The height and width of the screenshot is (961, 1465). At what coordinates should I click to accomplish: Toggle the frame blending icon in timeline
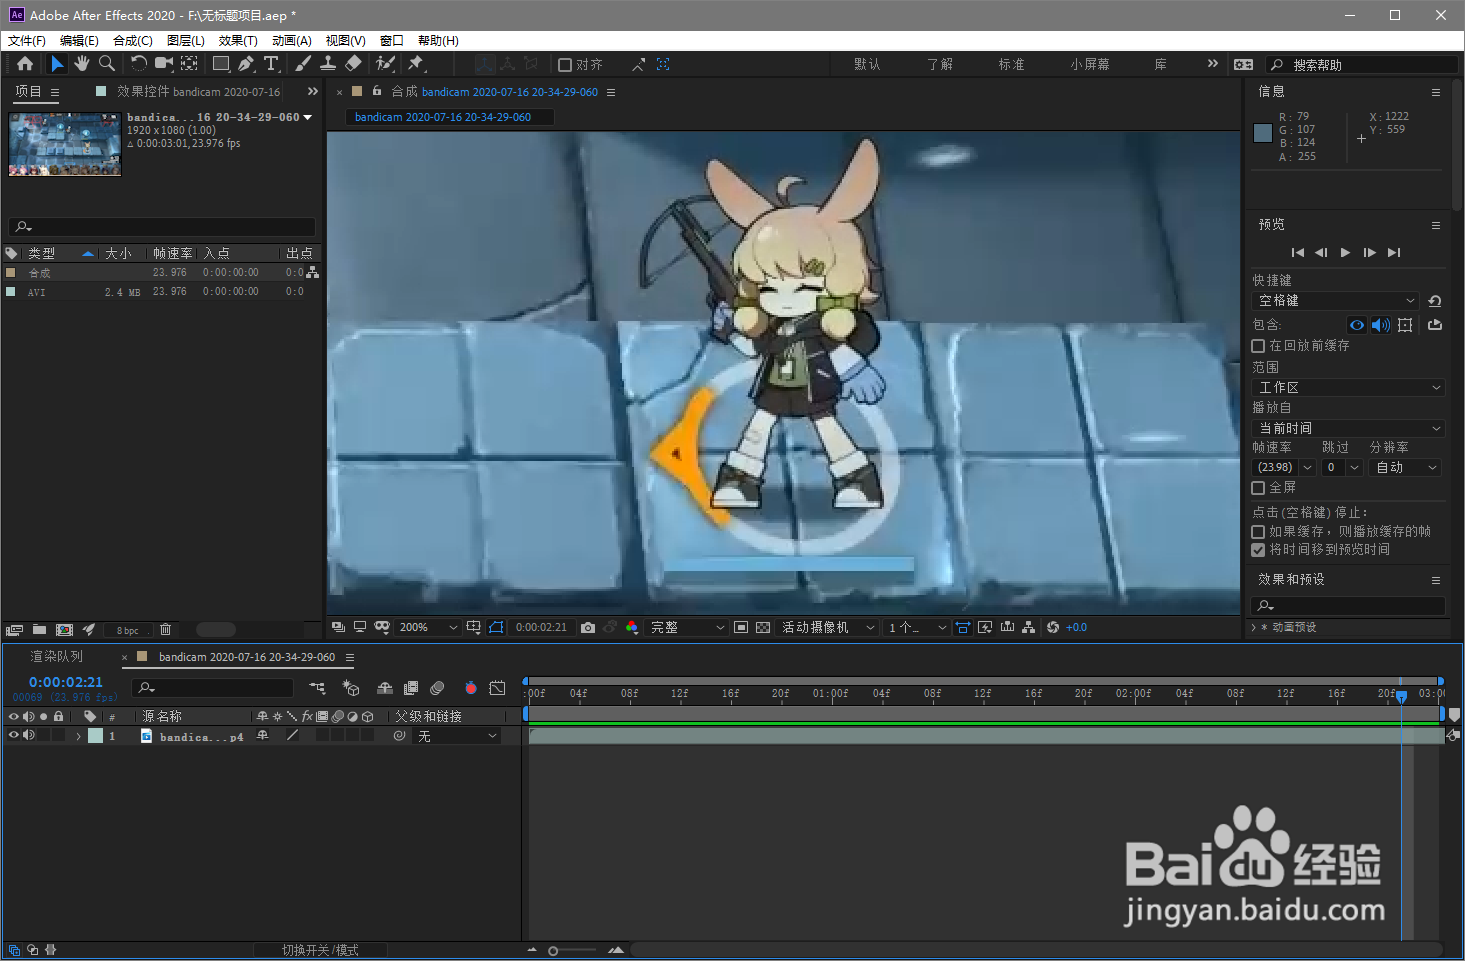click(x=411, y=688)
